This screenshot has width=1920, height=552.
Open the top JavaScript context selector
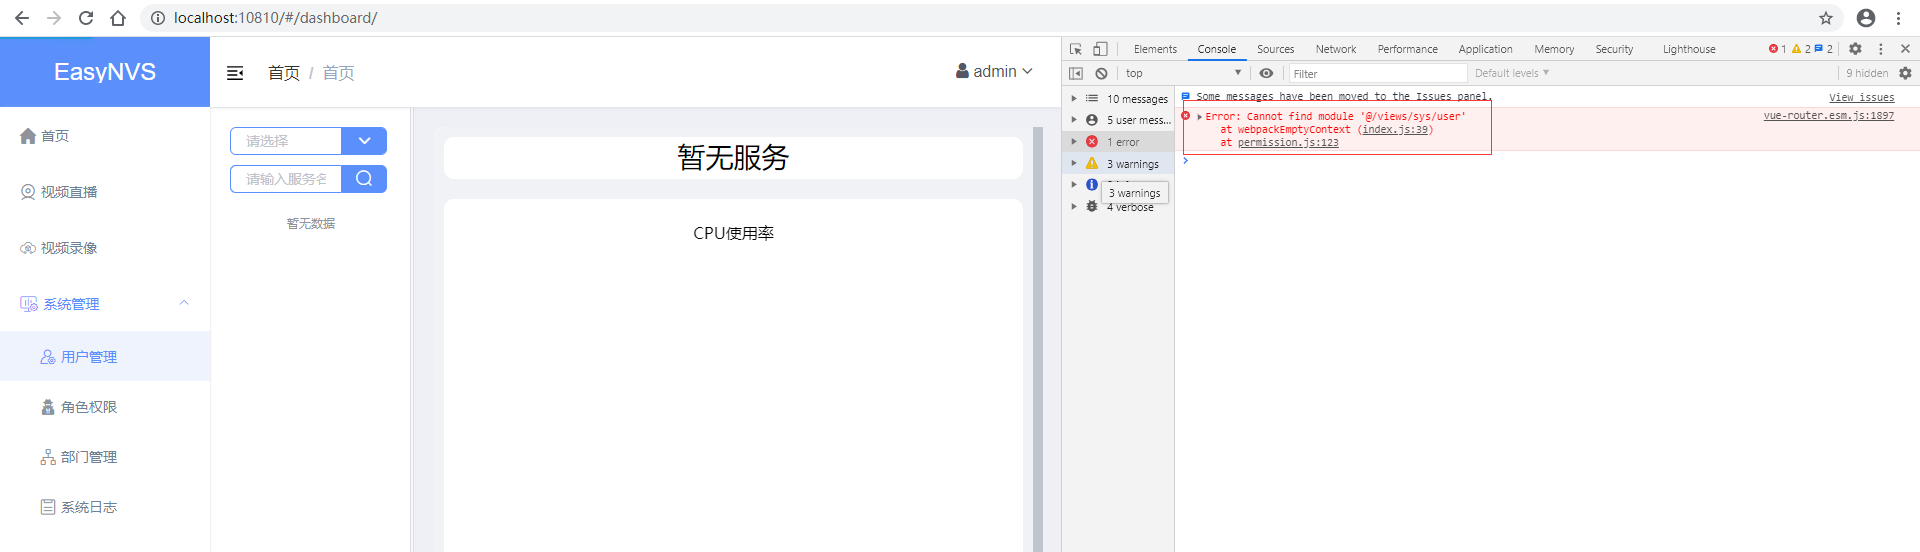(1184, 73)
